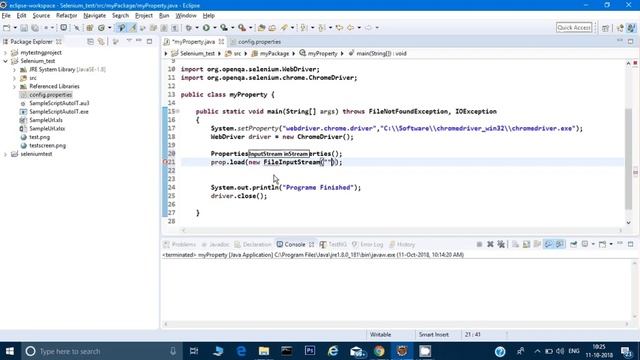
Task: Toggle Pin Console button
Action: pos(573,244)
